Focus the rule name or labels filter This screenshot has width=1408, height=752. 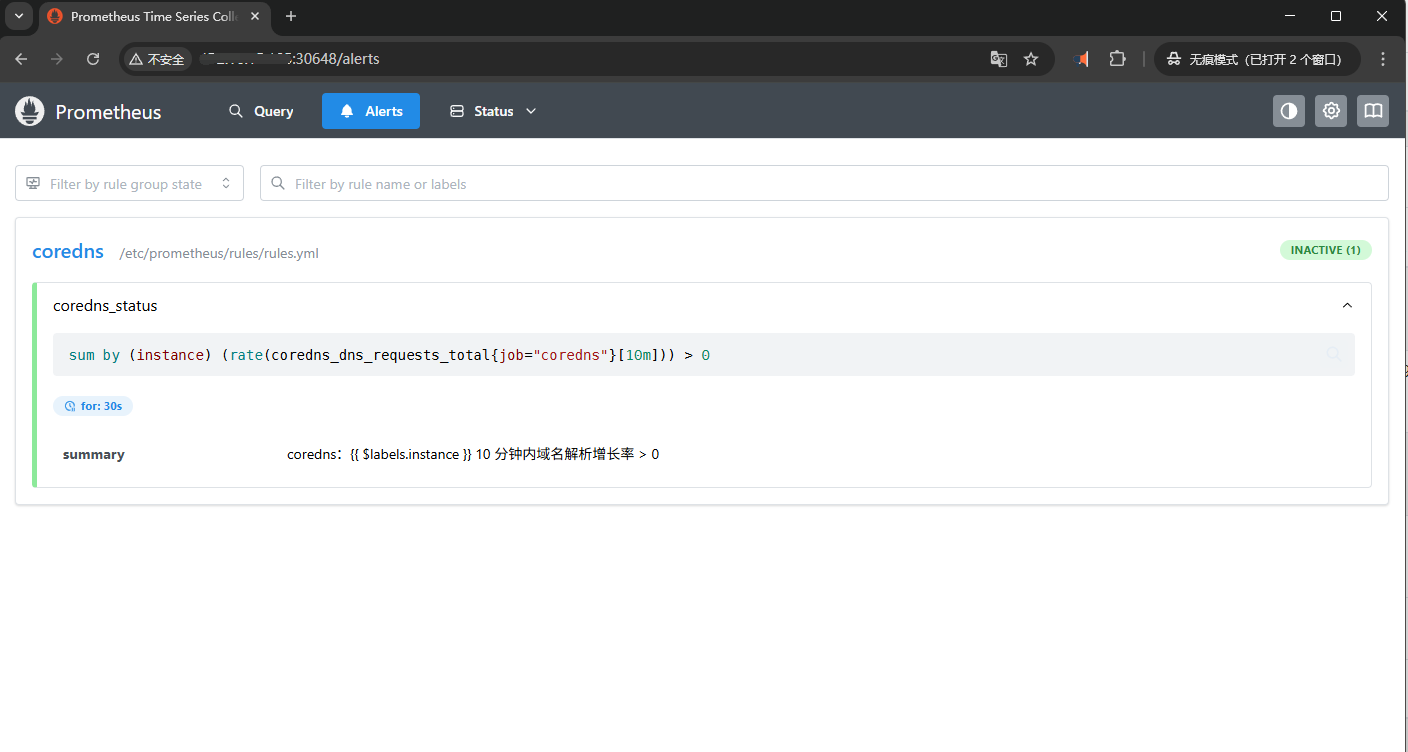[824, 183]
